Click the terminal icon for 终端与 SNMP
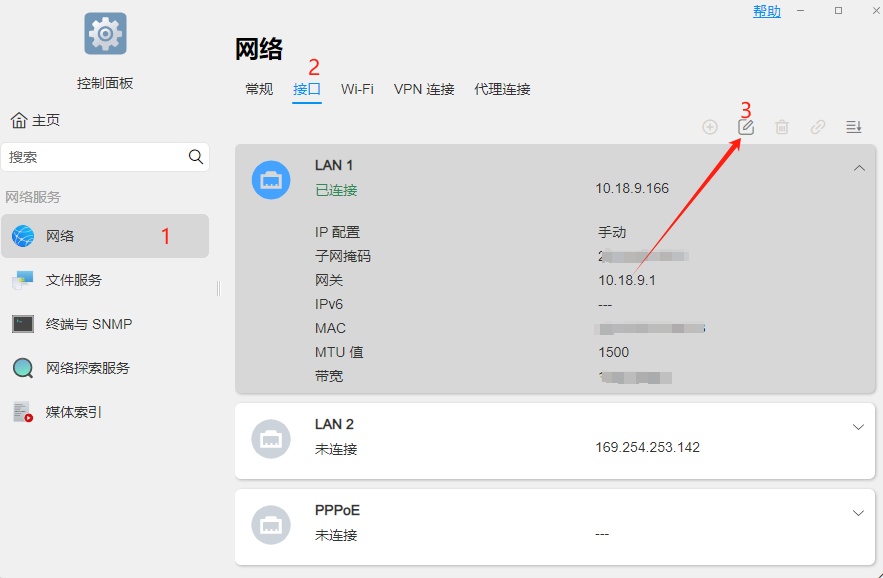 coord(23,324)
